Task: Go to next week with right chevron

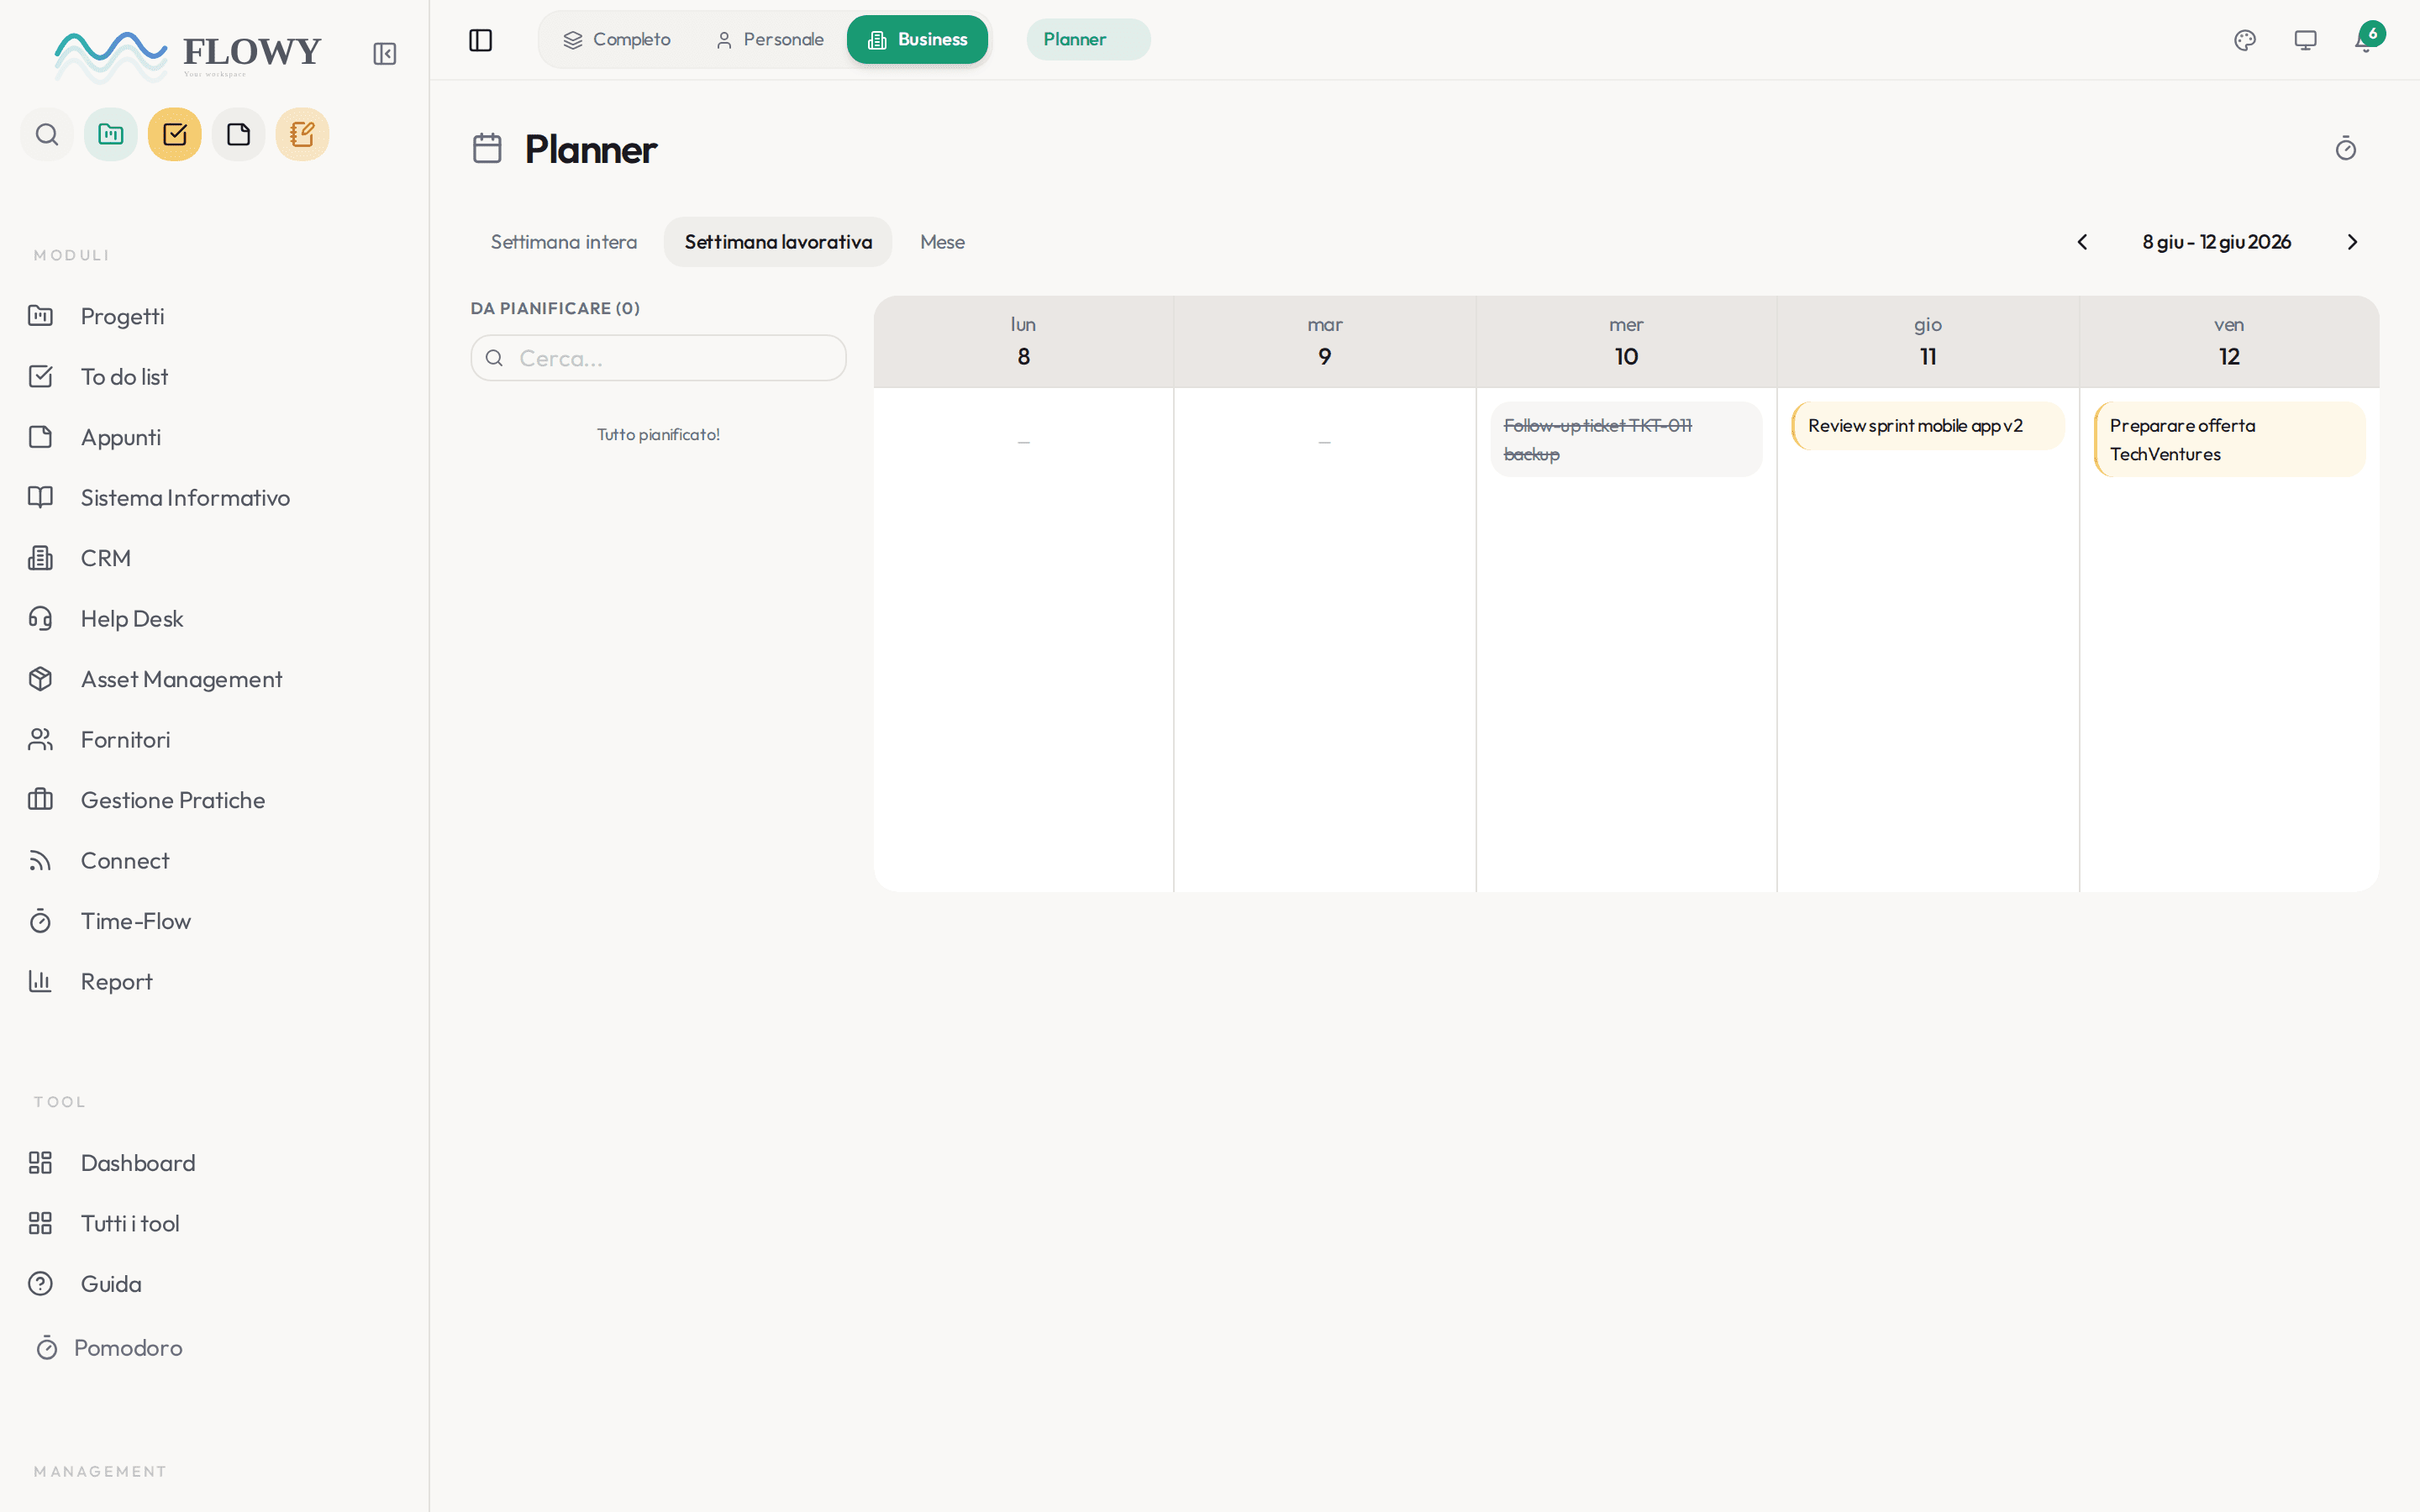Action: pos(2352,242)
